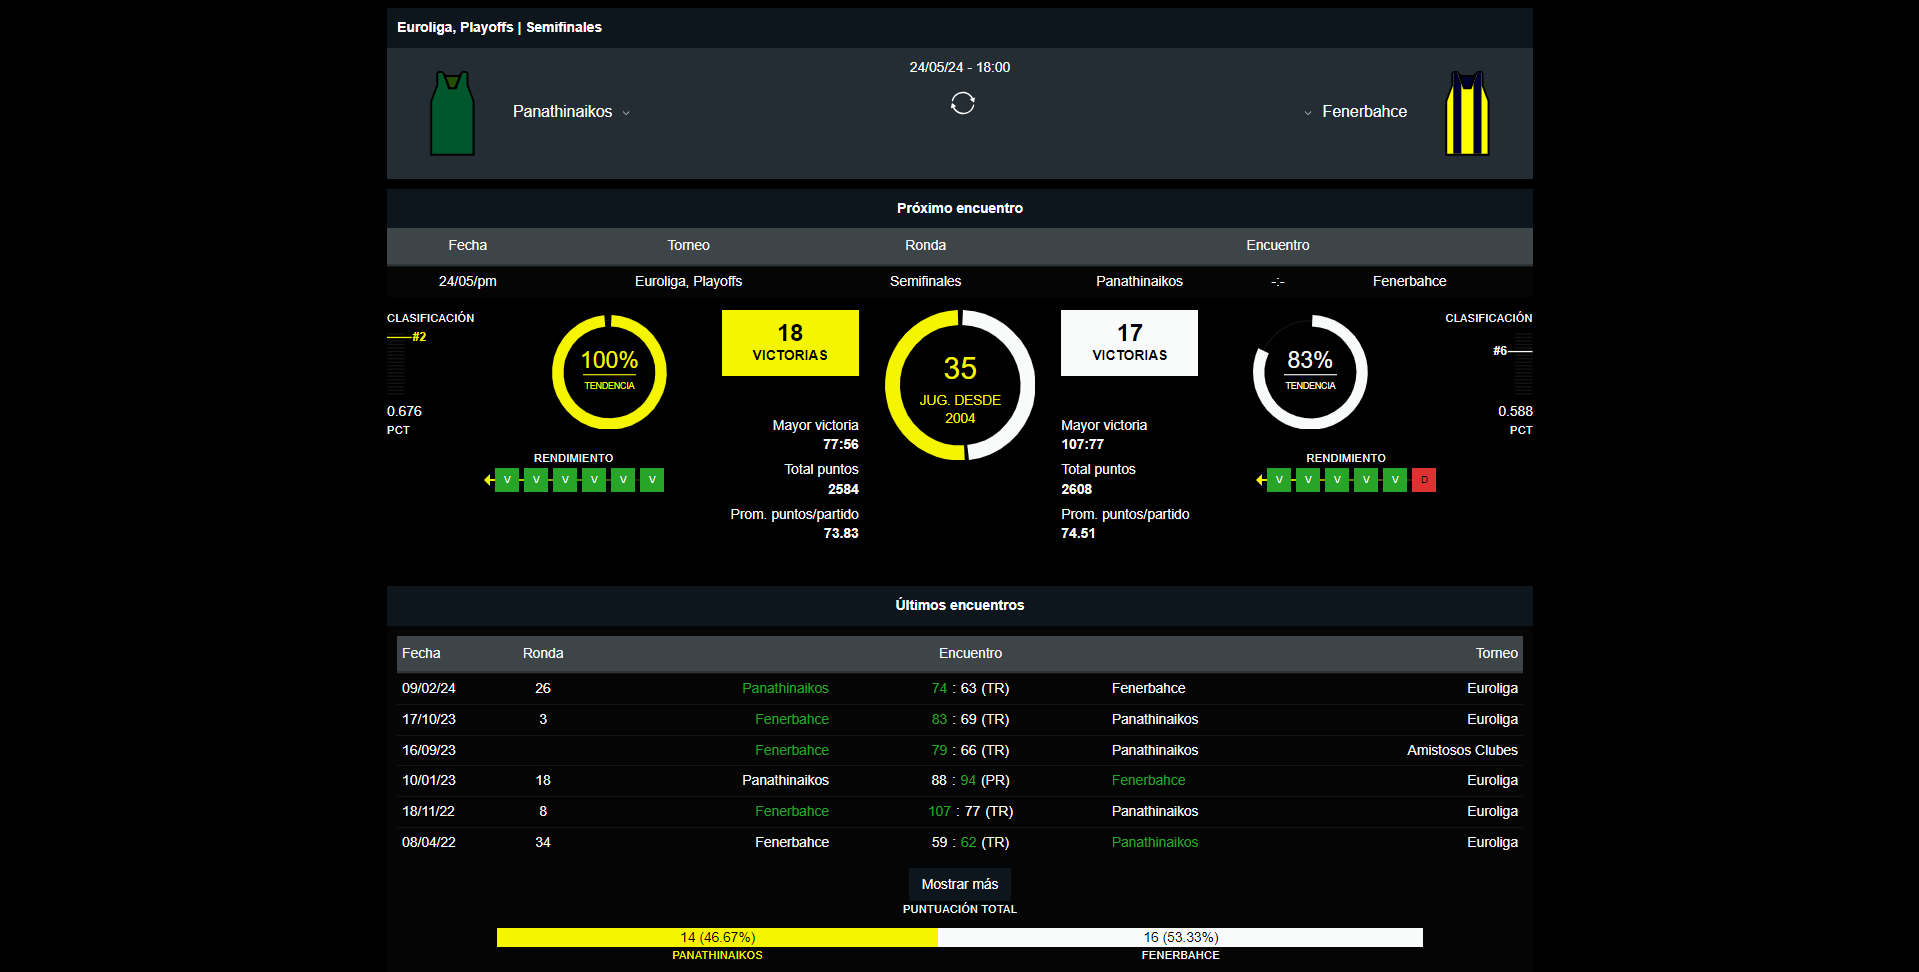Click the yellow 18 Victorias box

[x=790, y=343]
